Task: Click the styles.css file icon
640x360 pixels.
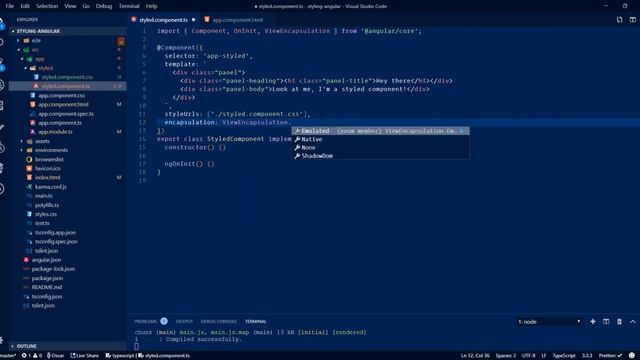Action: [29, 214]
